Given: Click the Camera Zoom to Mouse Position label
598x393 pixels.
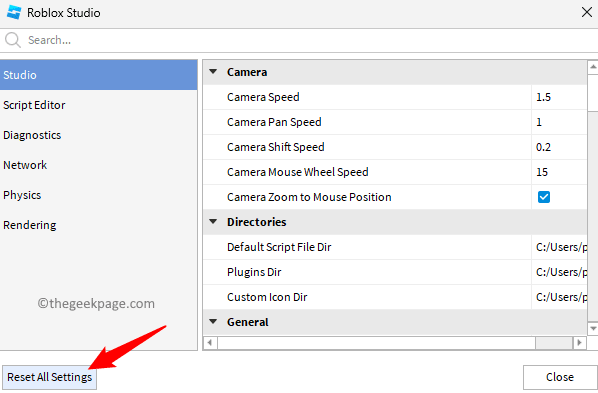Looking at the screenshot, I should [309, 197].
